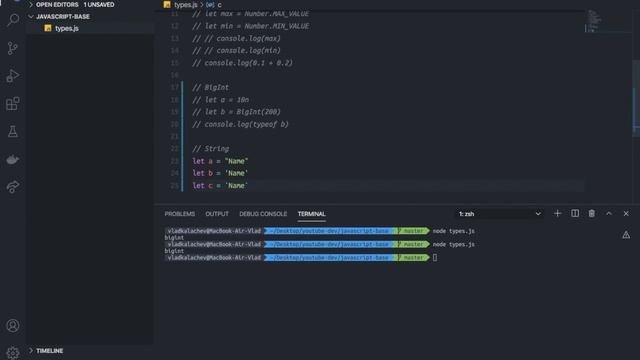Screen dimensions: 640x360
Task: Select the Terminal tab
Action: (311, 214)
